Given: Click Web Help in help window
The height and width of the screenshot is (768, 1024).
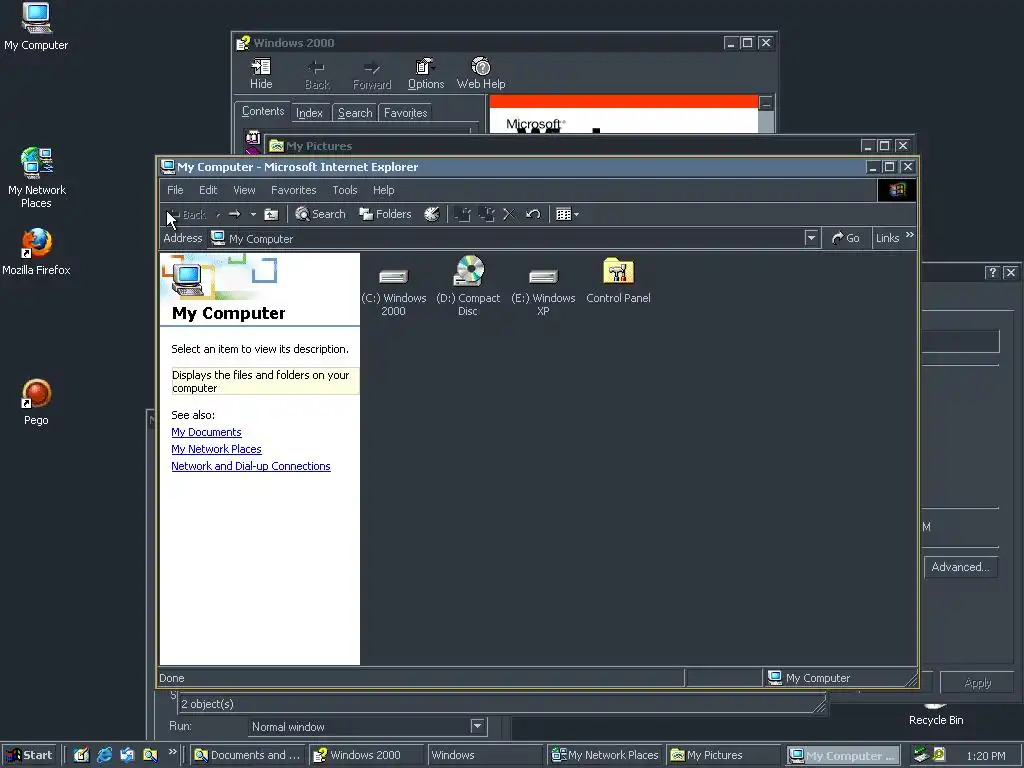Looking at the screenshot, I should pos(481,74).
